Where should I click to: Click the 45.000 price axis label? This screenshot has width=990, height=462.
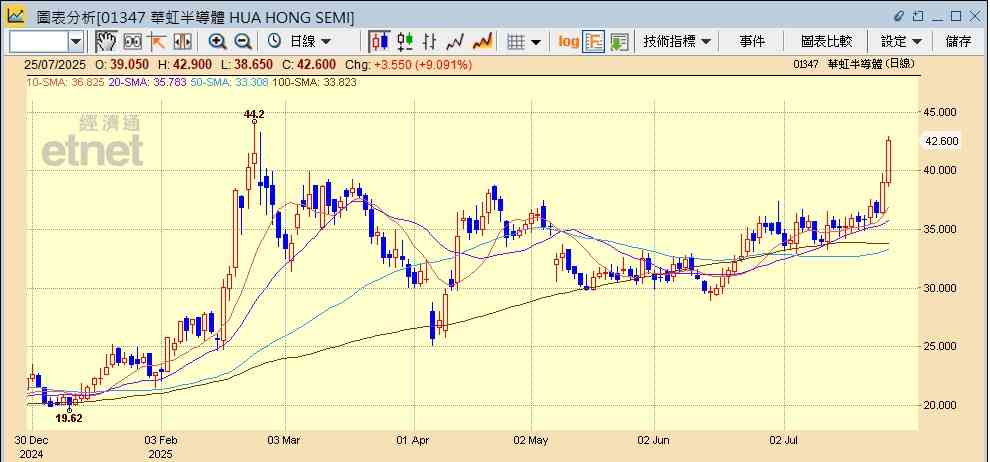[942, 112]
